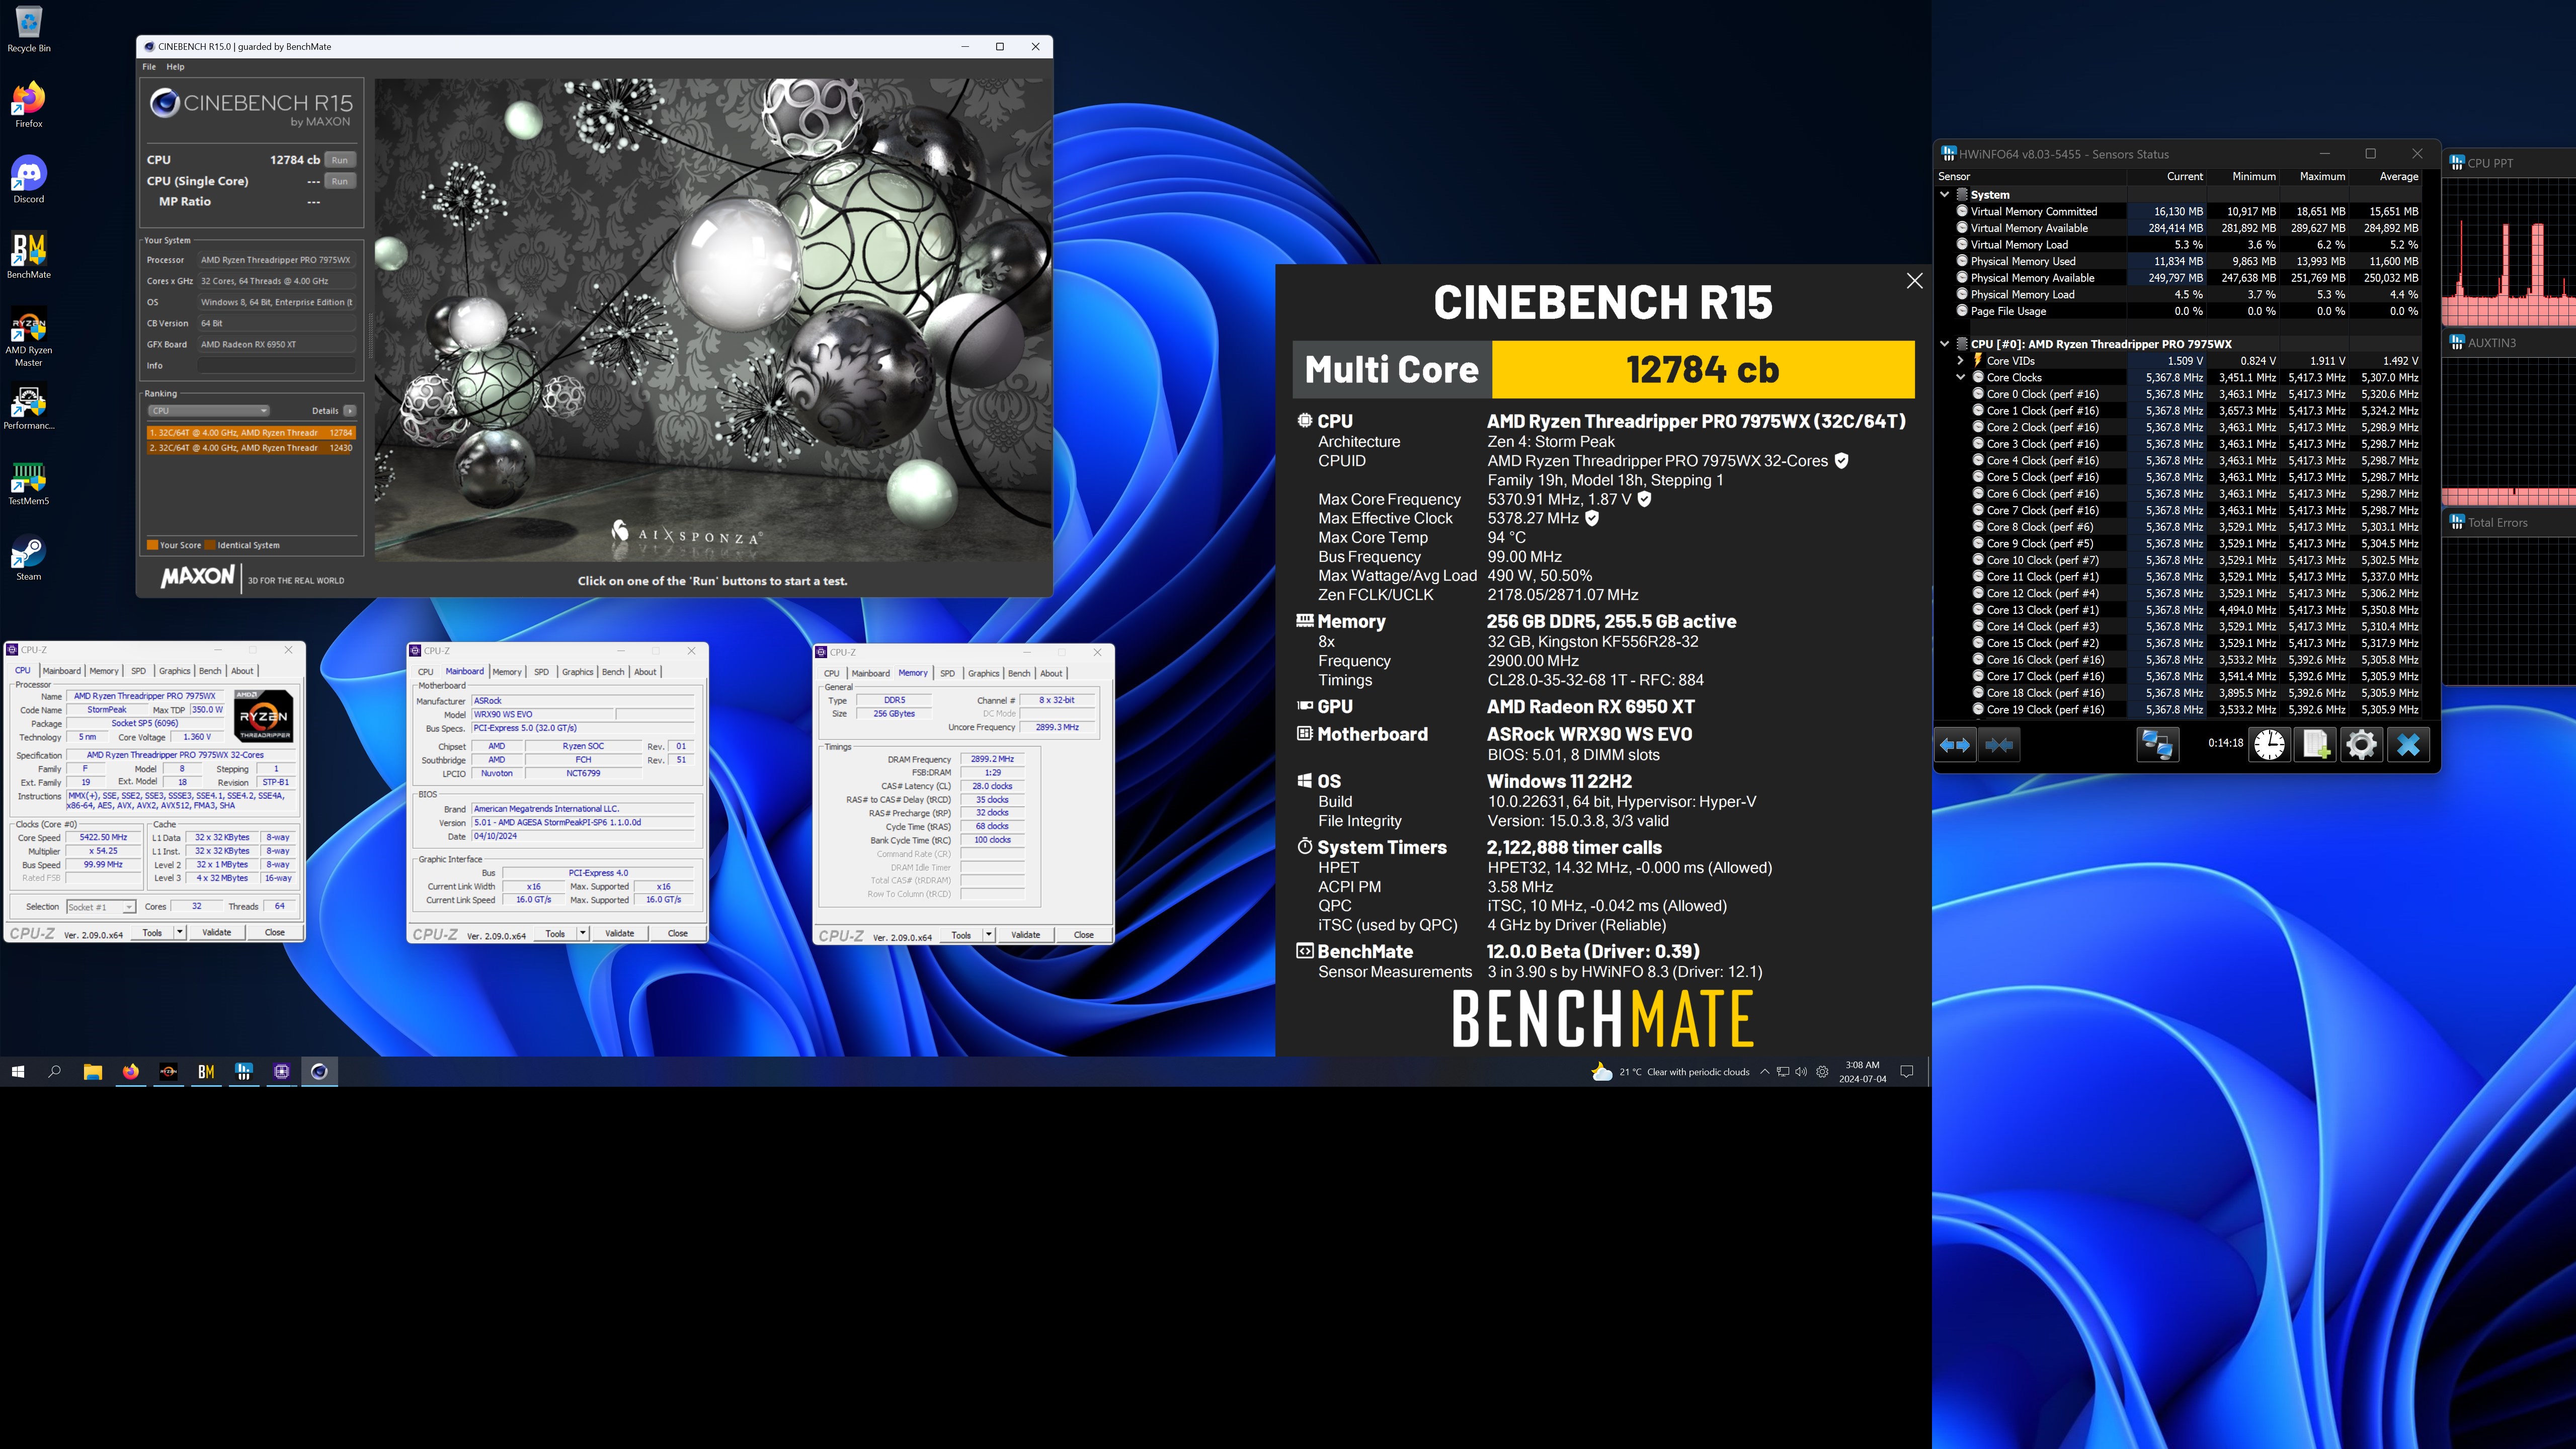Open Graphics tab in Memory CPU-Z window

983,673
